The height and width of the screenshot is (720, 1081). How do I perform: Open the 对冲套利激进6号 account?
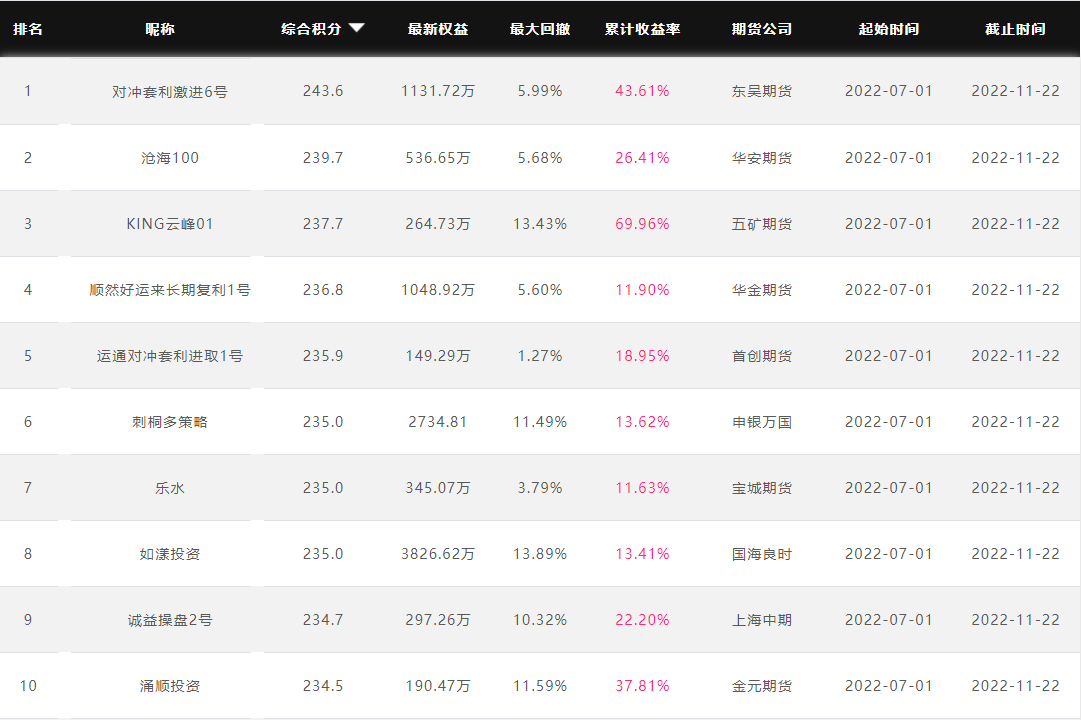170,92
